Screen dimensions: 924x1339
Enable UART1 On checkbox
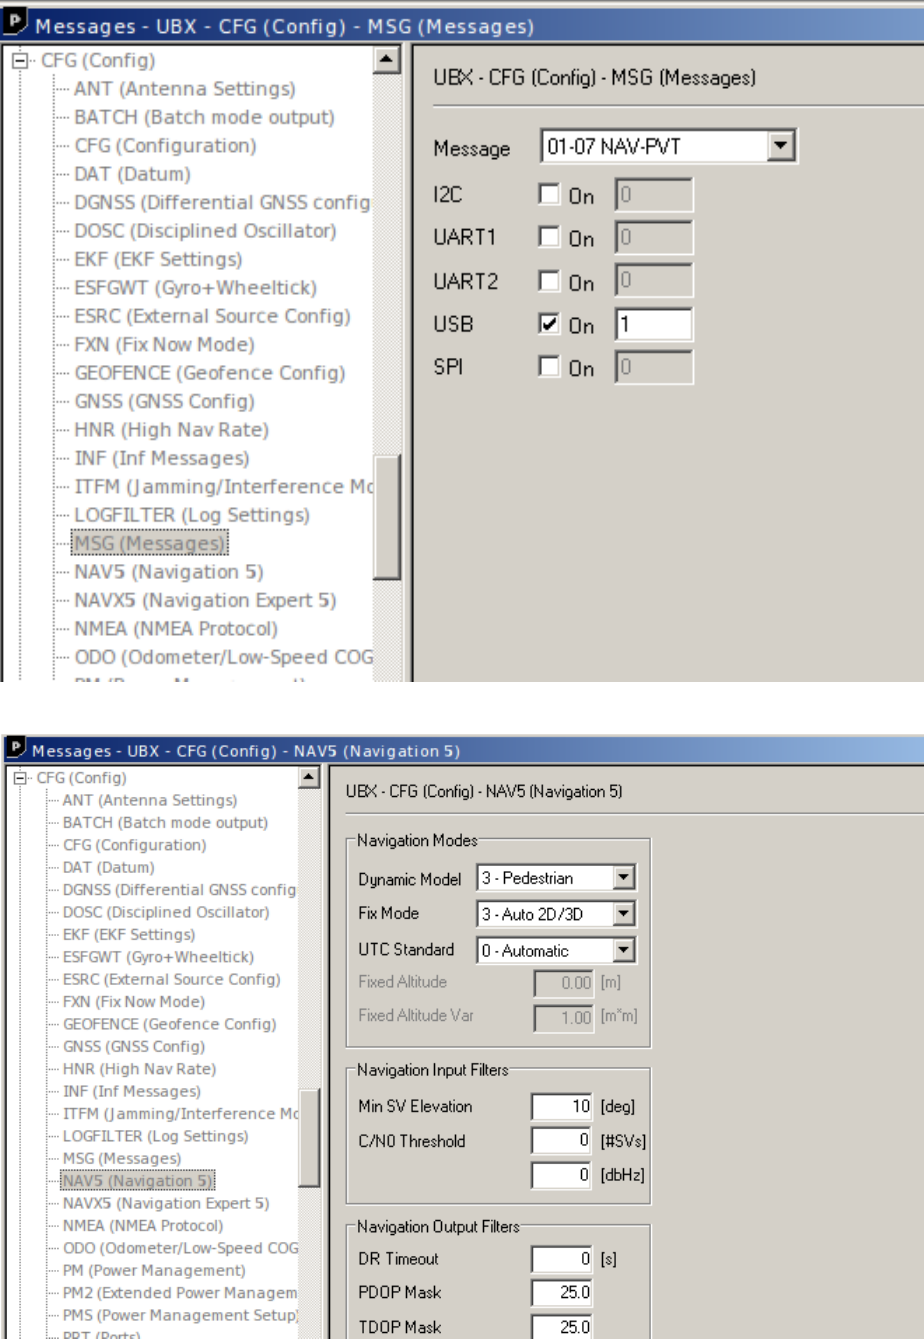[549, 239]
